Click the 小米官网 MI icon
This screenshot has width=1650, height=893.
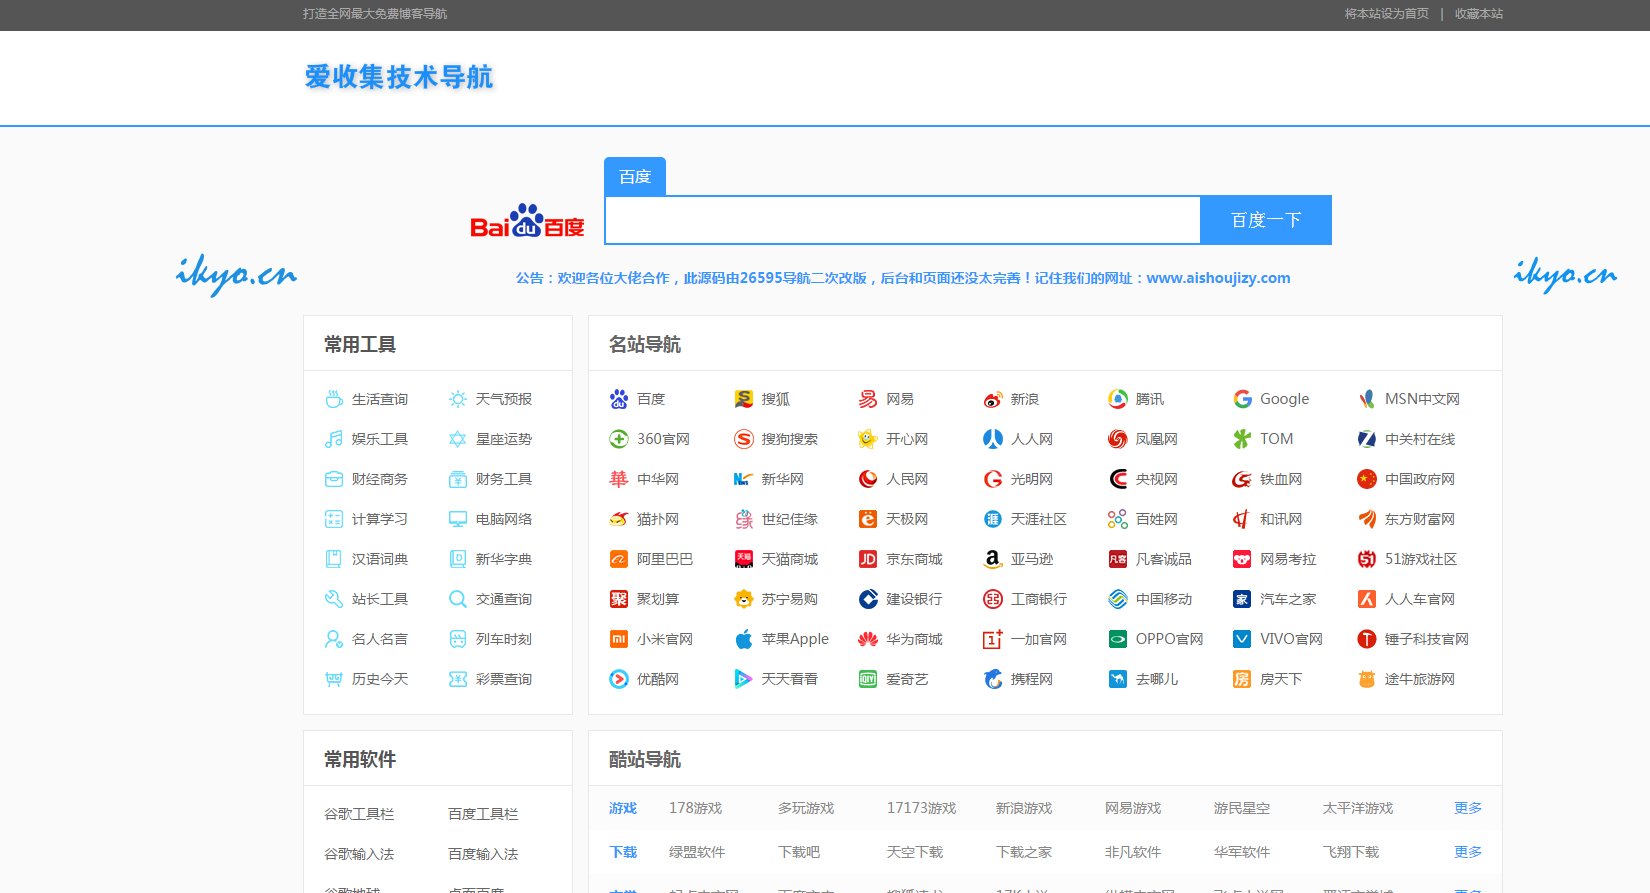[x=619, y=639]
